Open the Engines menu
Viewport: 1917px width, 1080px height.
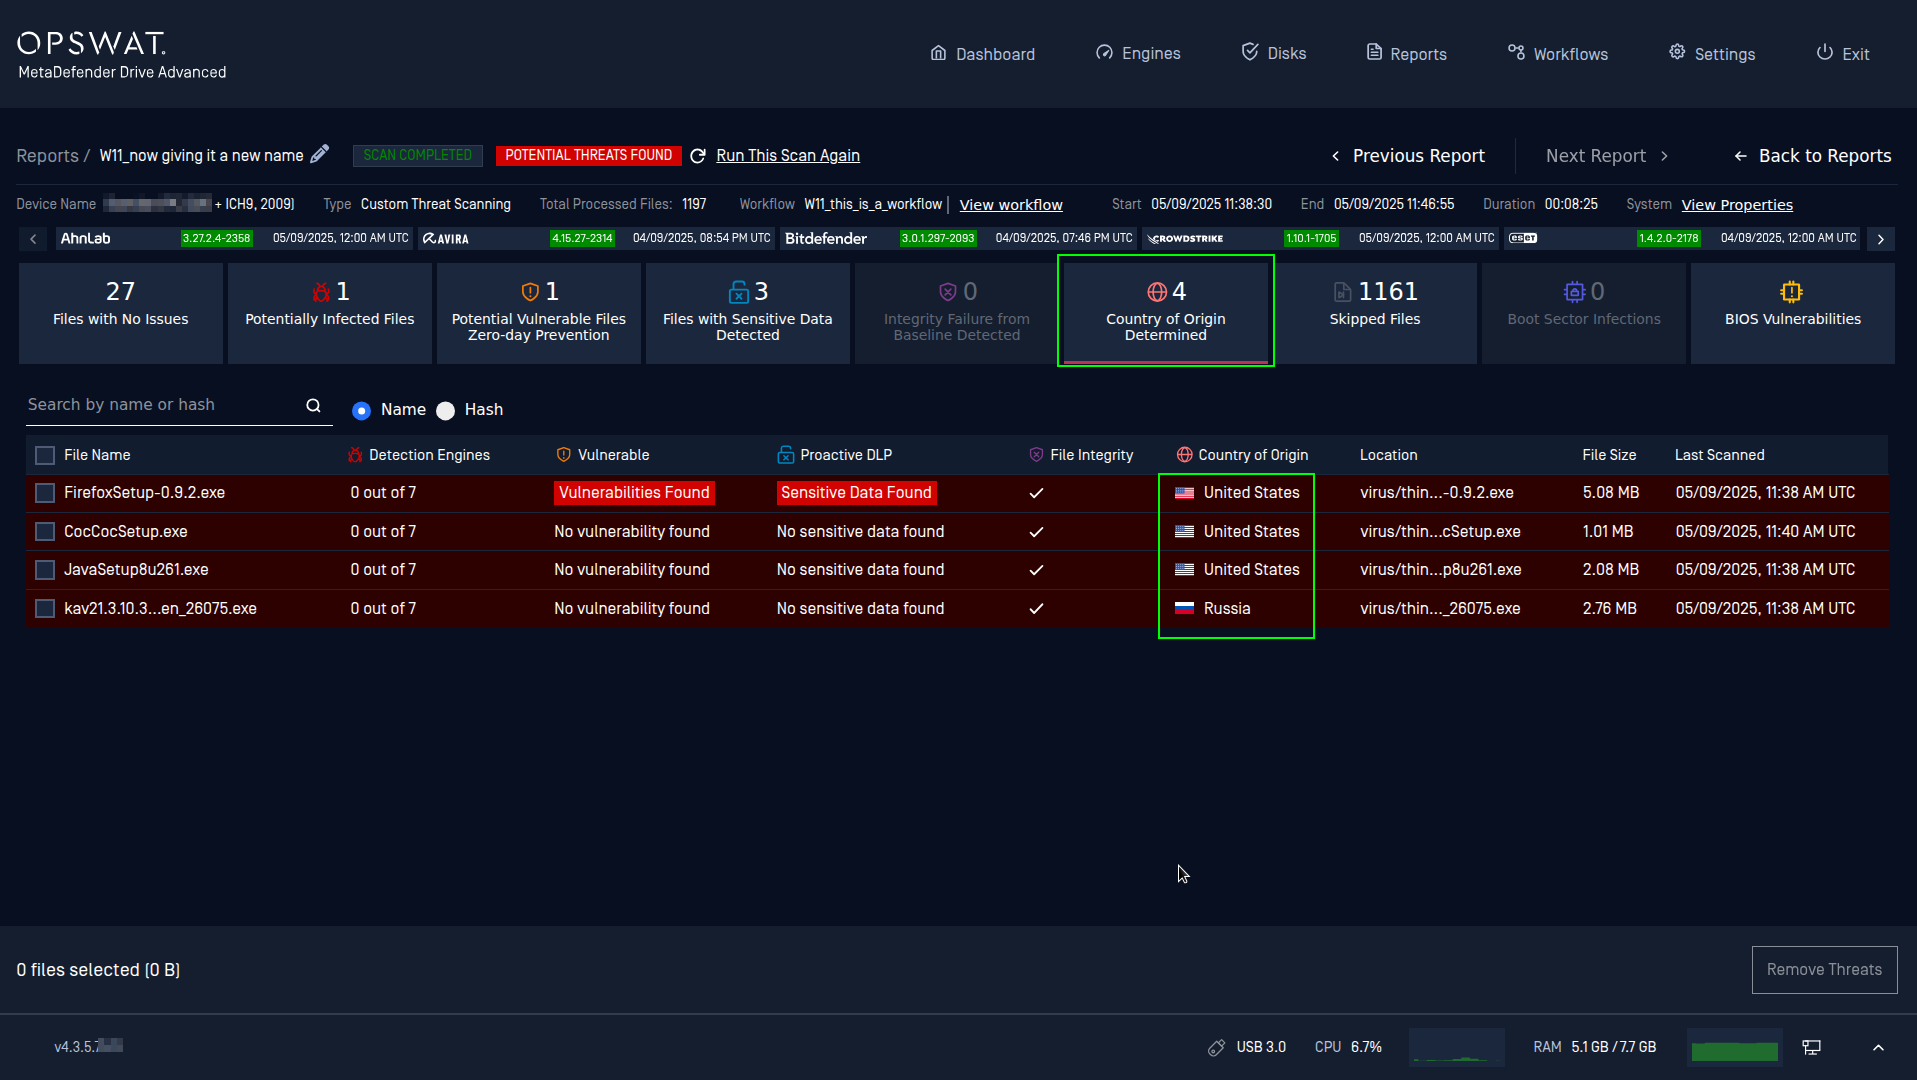(x=1138, y=53)
